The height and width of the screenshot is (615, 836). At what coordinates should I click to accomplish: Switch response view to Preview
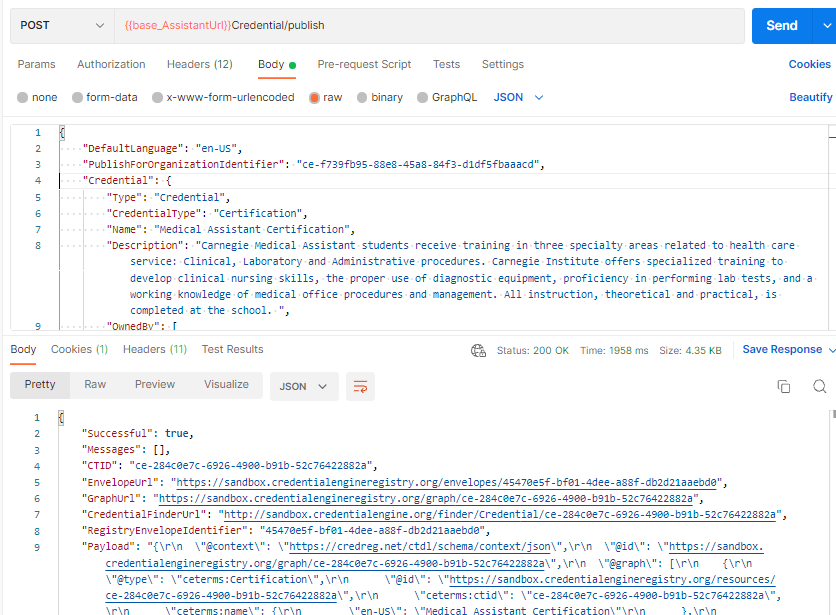point(155,384)
